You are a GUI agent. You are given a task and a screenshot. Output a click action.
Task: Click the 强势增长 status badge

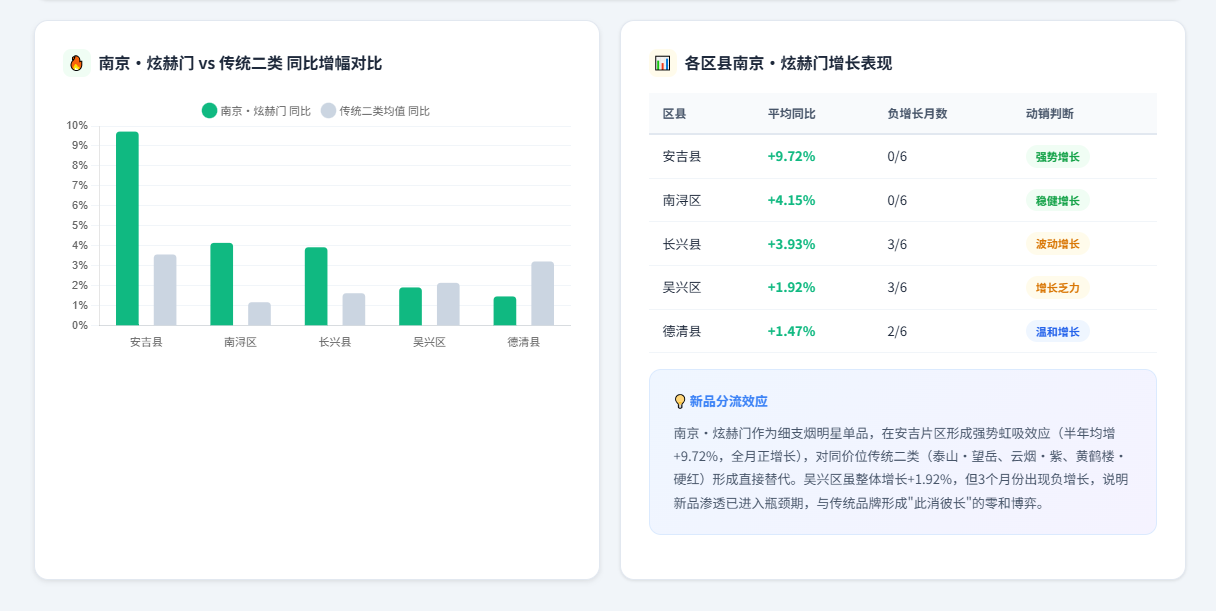(x=1058, y=157)
